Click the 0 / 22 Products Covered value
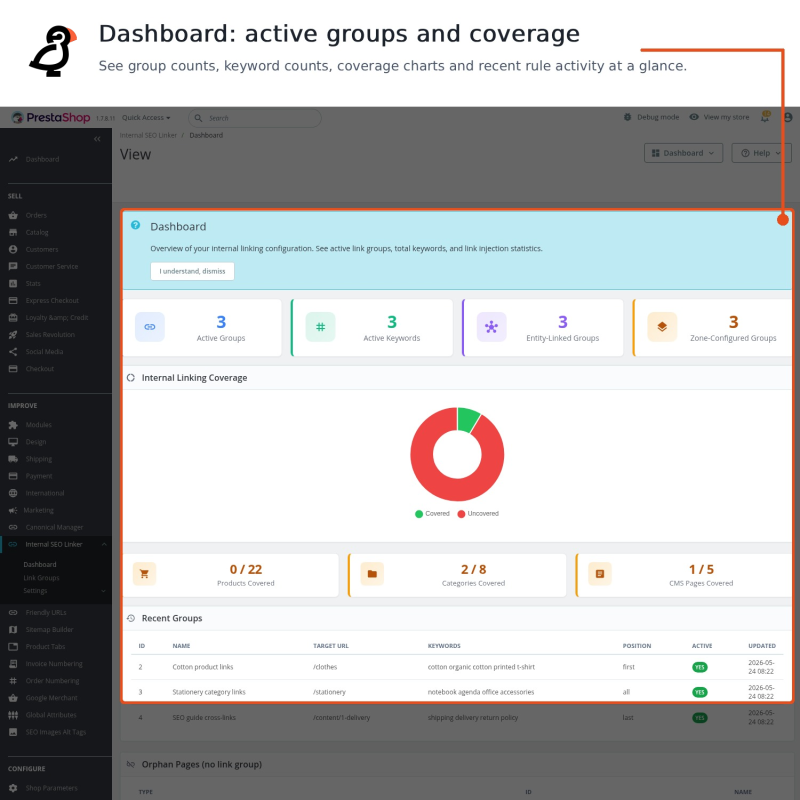800x800 pixels. pyautogui.click(x=245, y=569)
